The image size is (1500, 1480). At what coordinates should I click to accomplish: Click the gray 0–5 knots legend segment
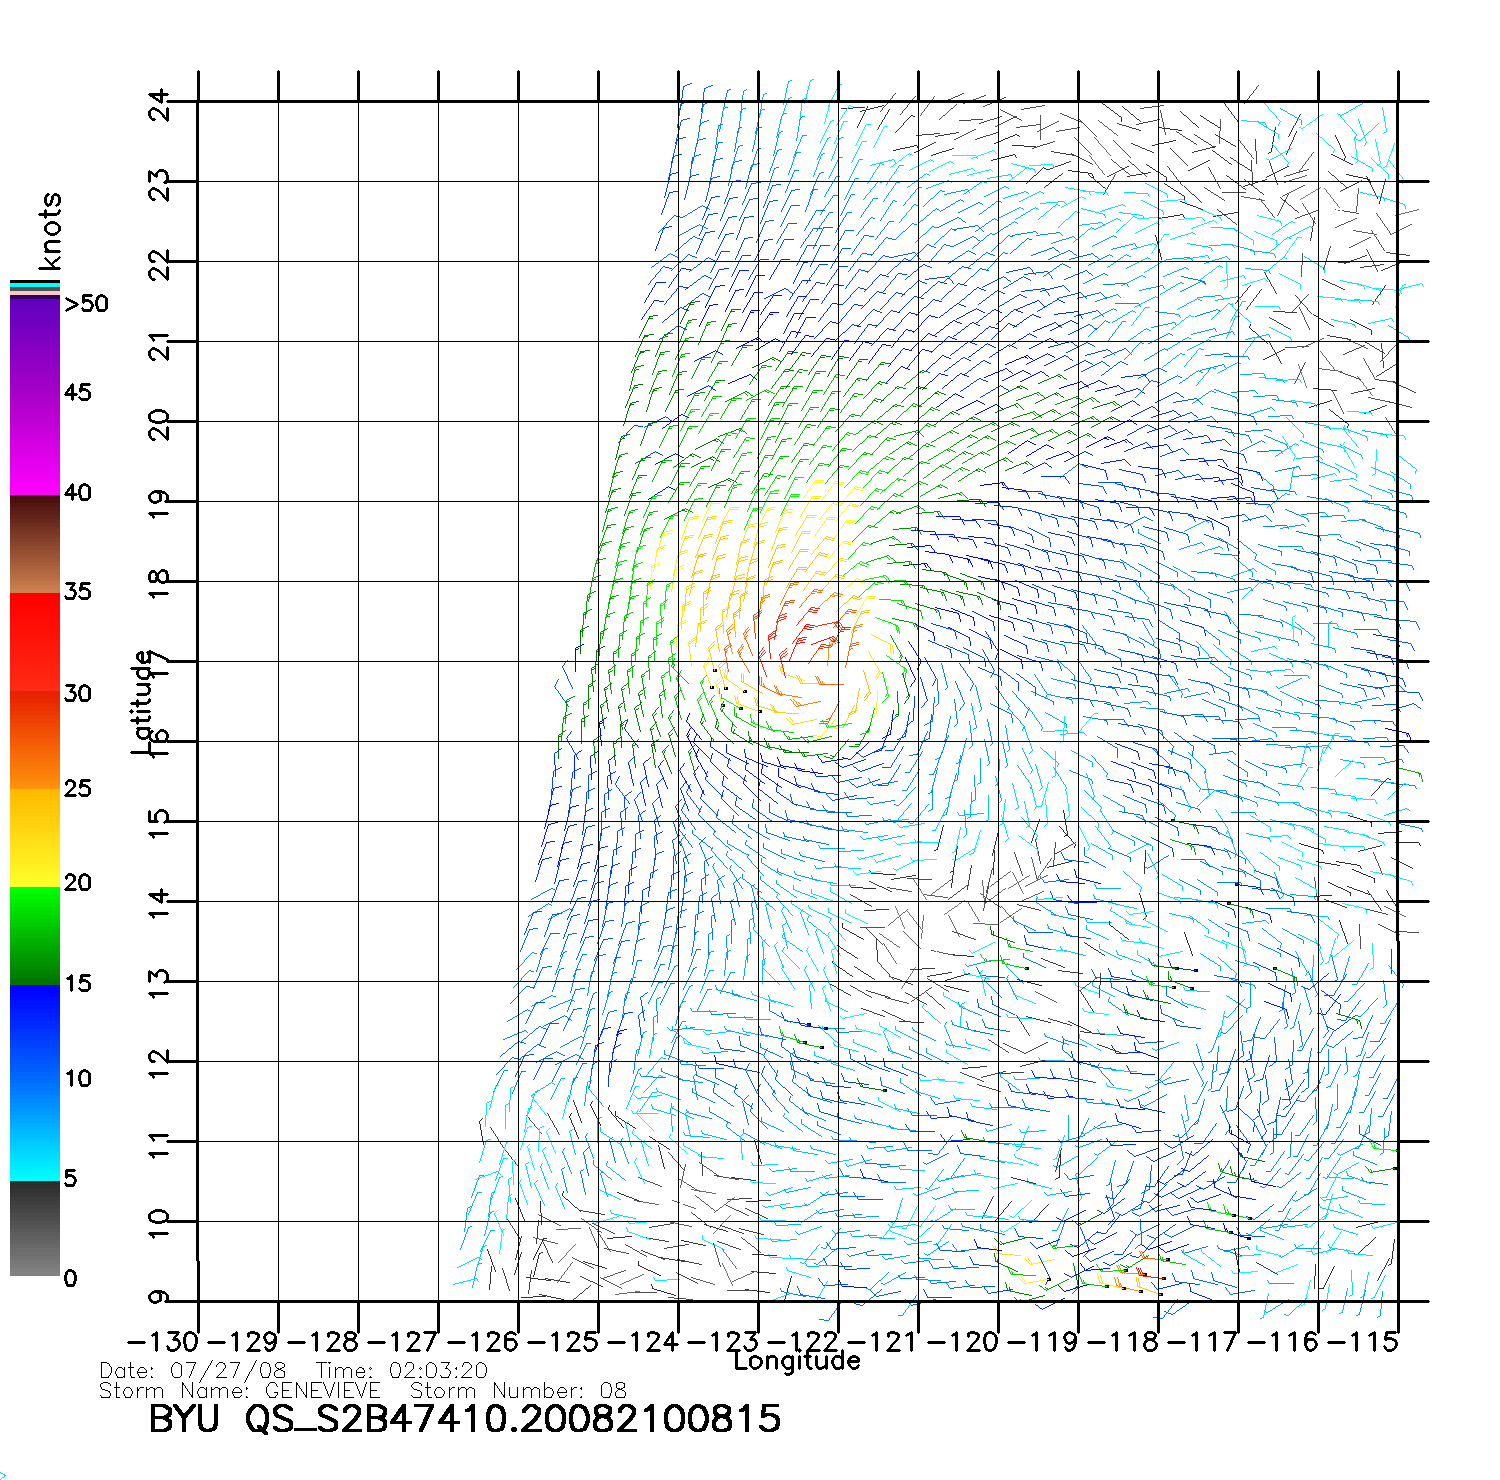pyautogui.click(x=35, y=1228)
